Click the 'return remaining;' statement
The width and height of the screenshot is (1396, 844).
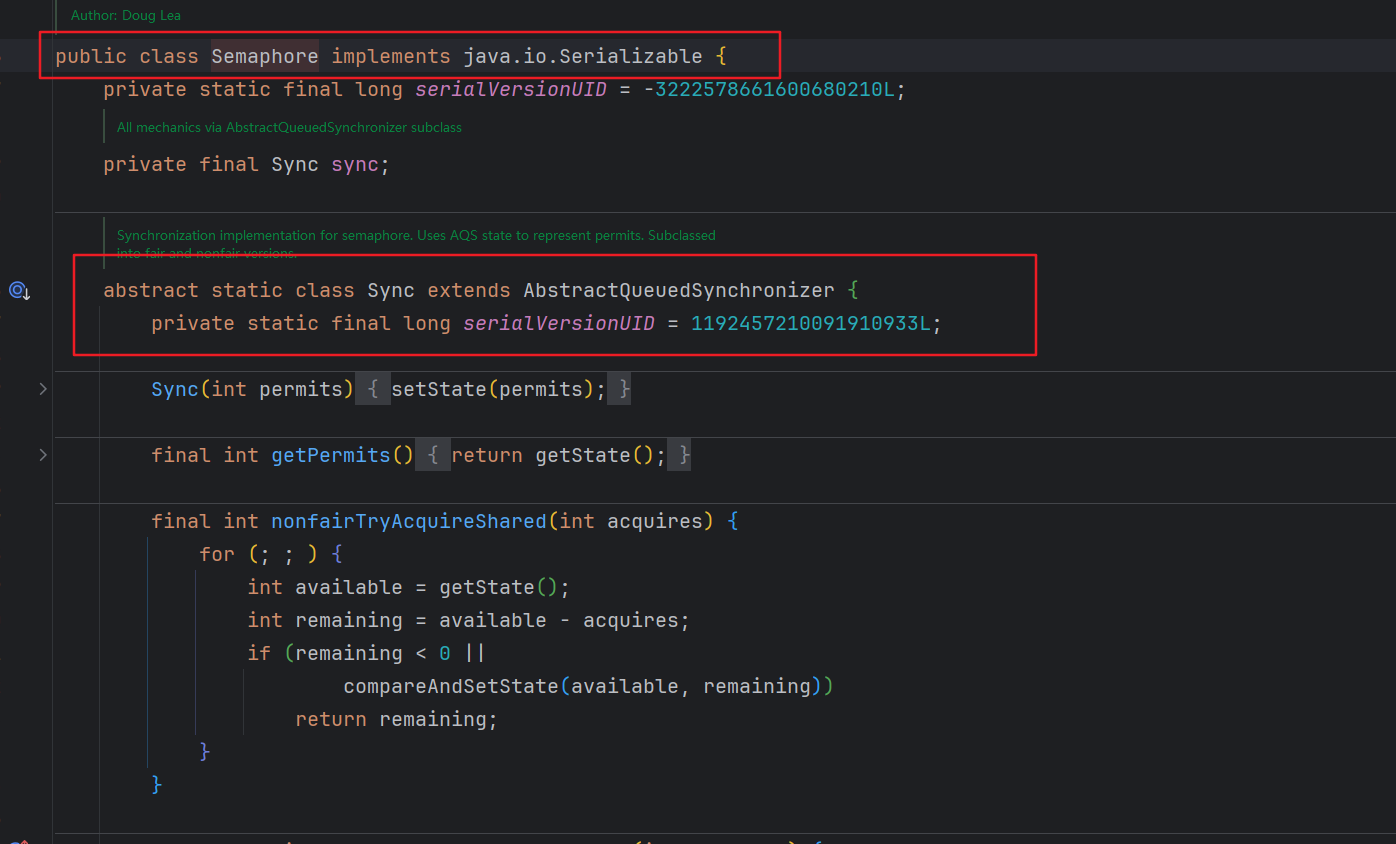click(396, 719)
